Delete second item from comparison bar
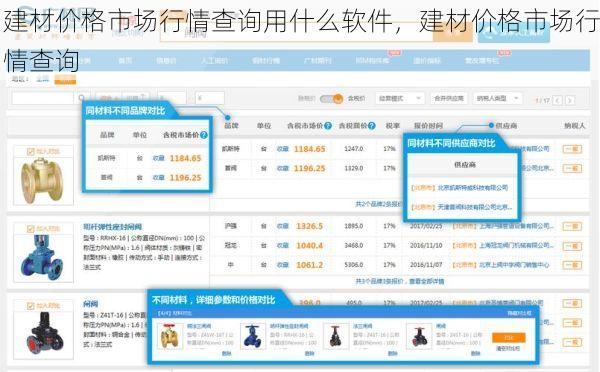Image resolution: width=600 pixels, height=372 pixels. click(x=310, y=353)
